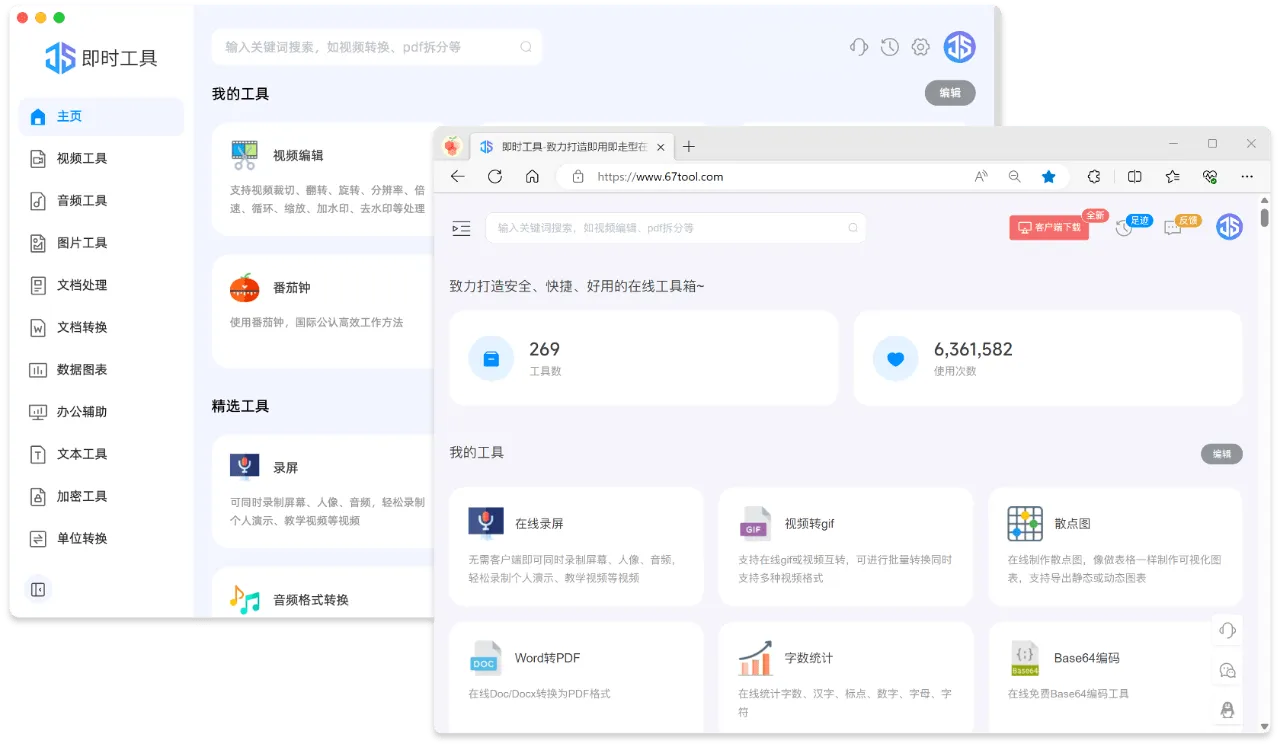
Task: Click 客户端下载 red button
Action: pos(1049,228)
